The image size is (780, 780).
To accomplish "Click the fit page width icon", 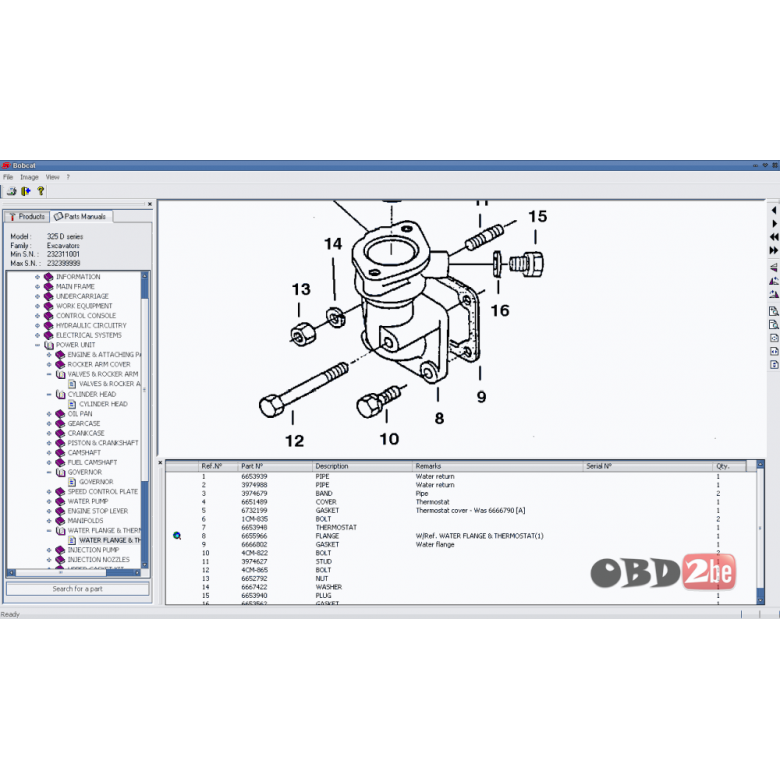I will (x=774, y=352).
